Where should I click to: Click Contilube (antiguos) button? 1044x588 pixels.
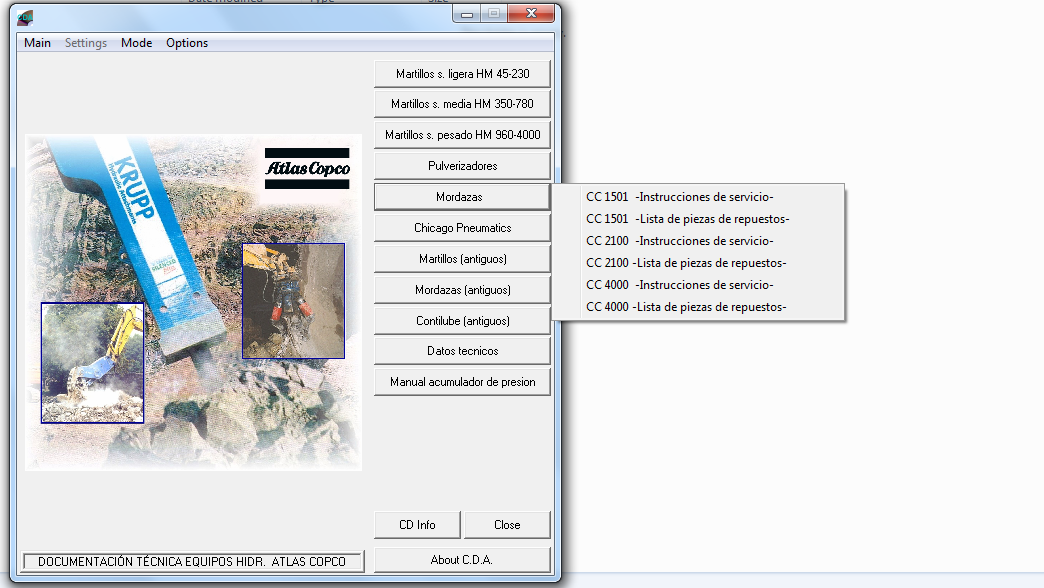(x=462, y=321)
